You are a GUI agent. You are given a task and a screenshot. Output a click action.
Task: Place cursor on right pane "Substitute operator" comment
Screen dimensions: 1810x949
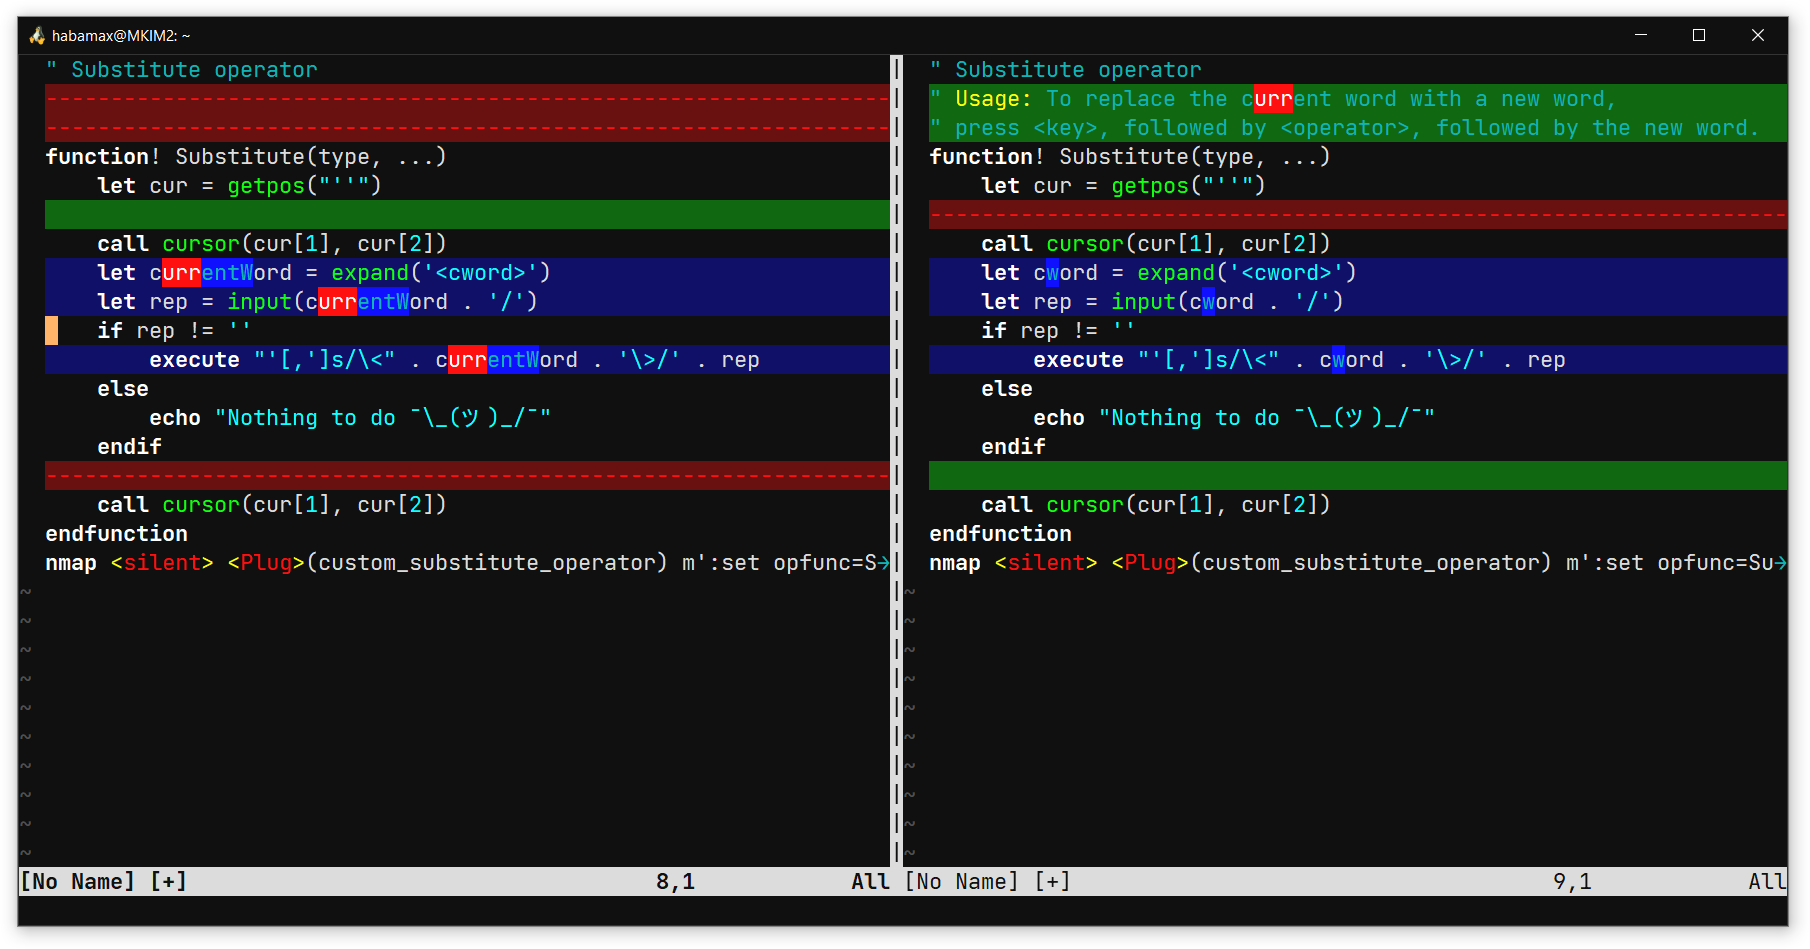[1066, 70]
